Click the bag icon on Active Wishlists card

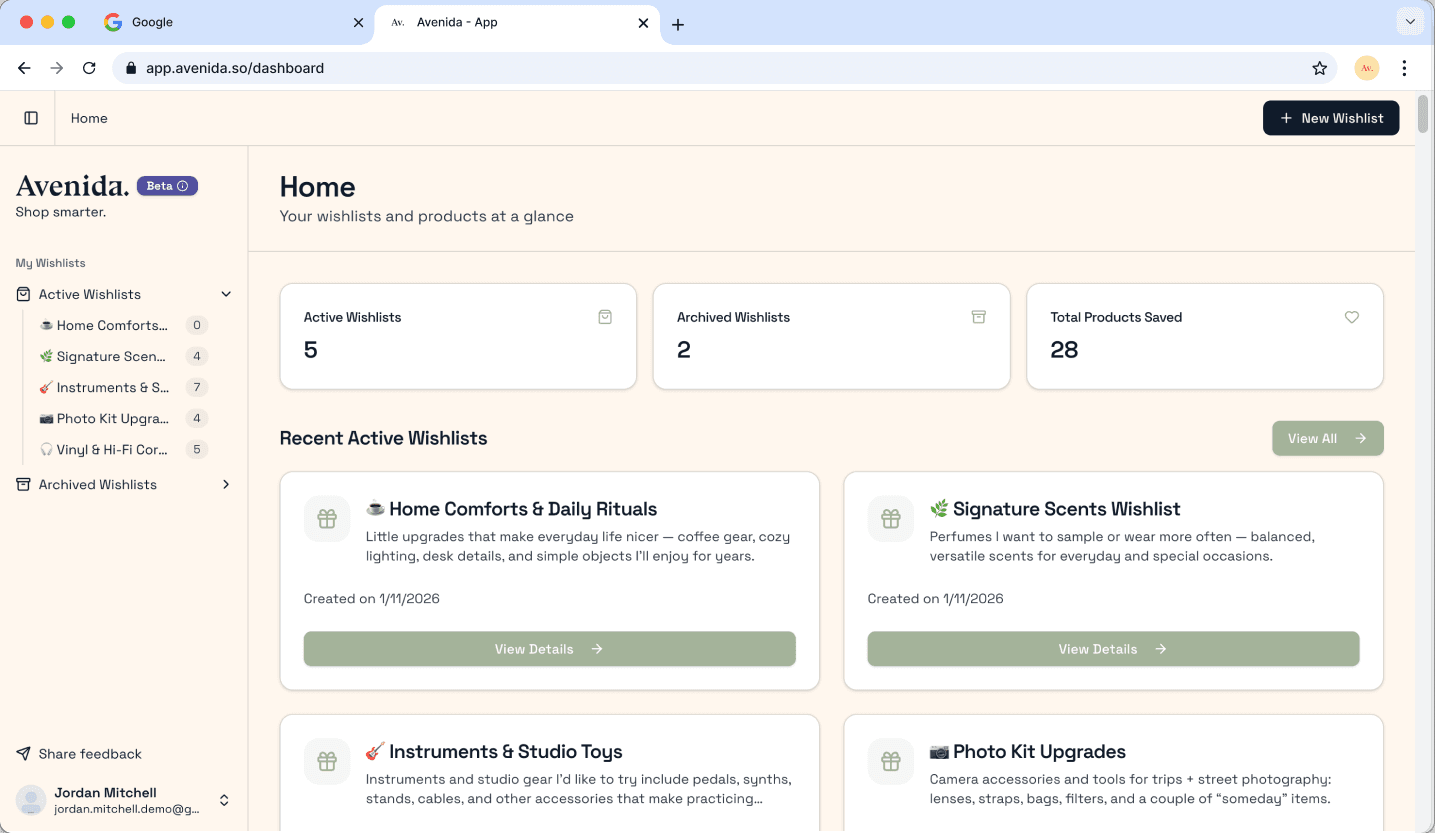(x=605, y=317)
